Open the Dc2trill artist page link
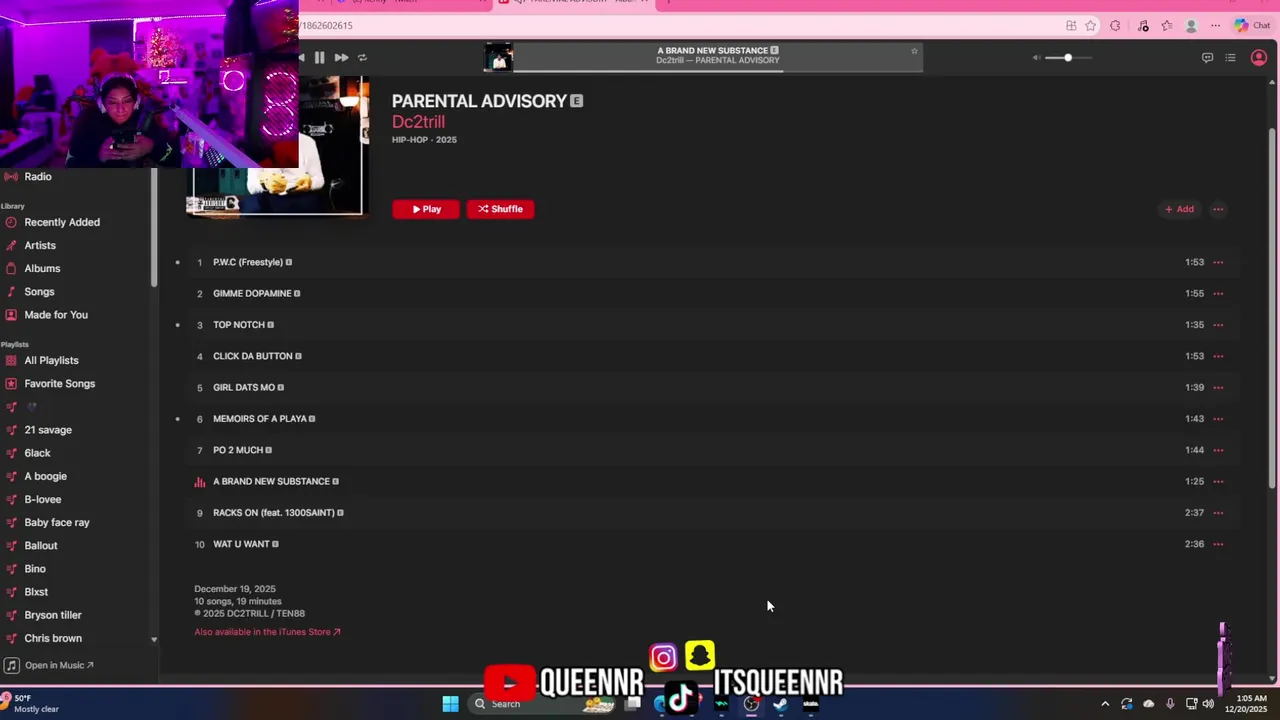This screenshot has width=1280, height=720. pos(418,122)
